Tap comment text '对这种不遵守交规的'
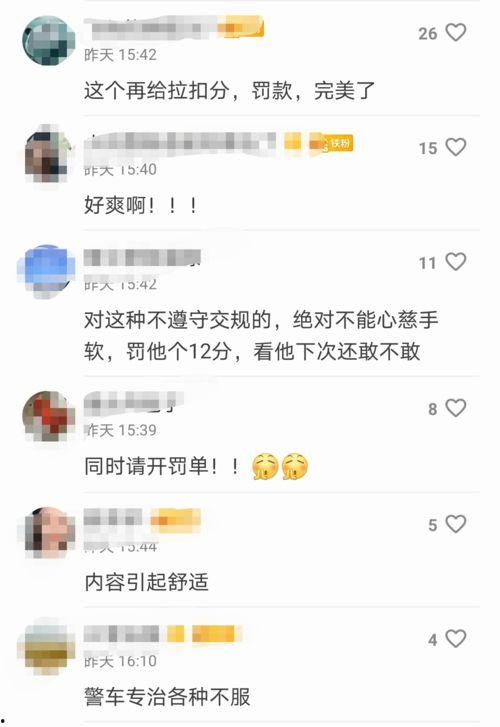The image size is (500, 727). point(178,320)
